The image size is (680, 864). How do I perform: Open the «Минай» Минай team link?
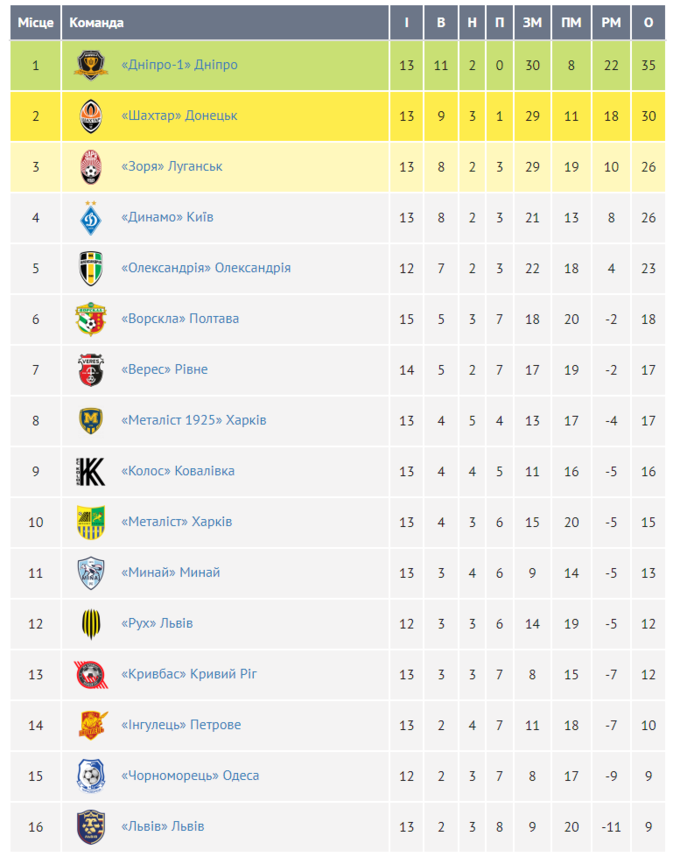[x=170, y=573]
